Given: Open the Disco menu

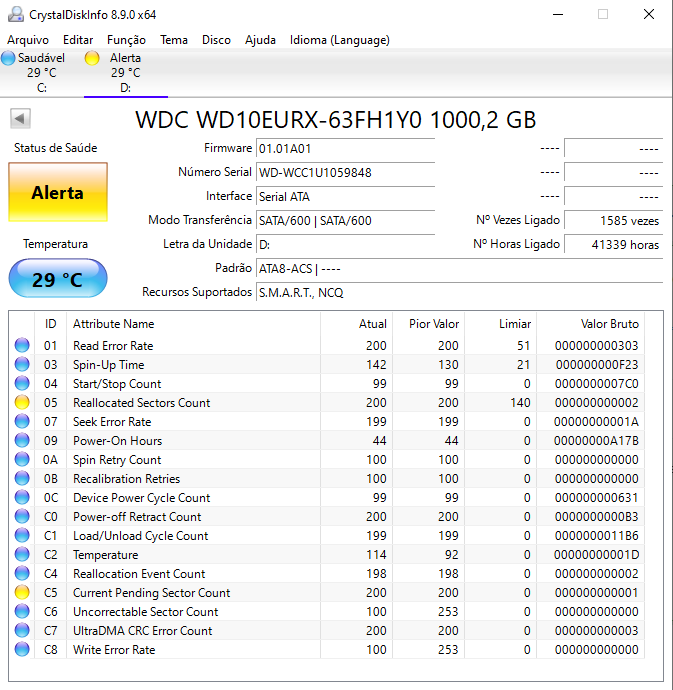Looking at the screenshot, I should [x=216, y=40].
